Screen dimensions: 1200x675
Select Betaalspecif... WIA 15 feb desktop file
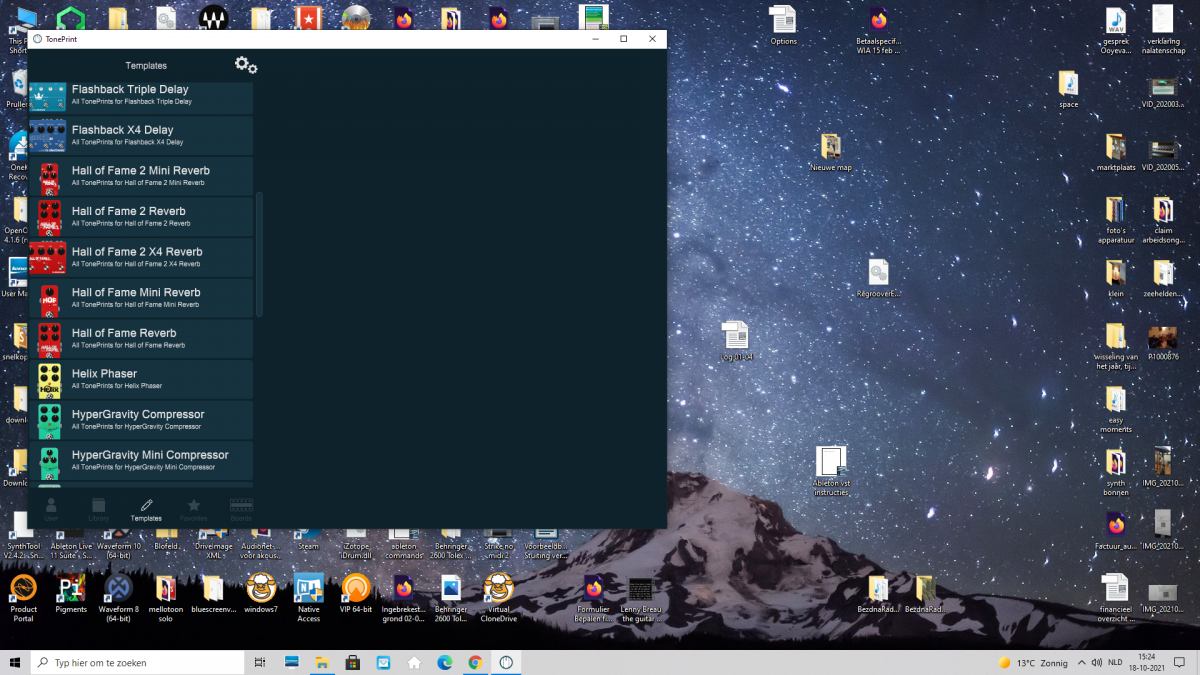(x=878, y=30)
